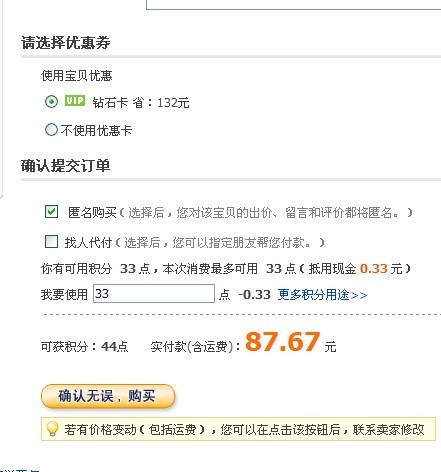Screen dimensions: 441x472
Task: Click the 确认提交订单 section heading
Action: pos(66,166)
